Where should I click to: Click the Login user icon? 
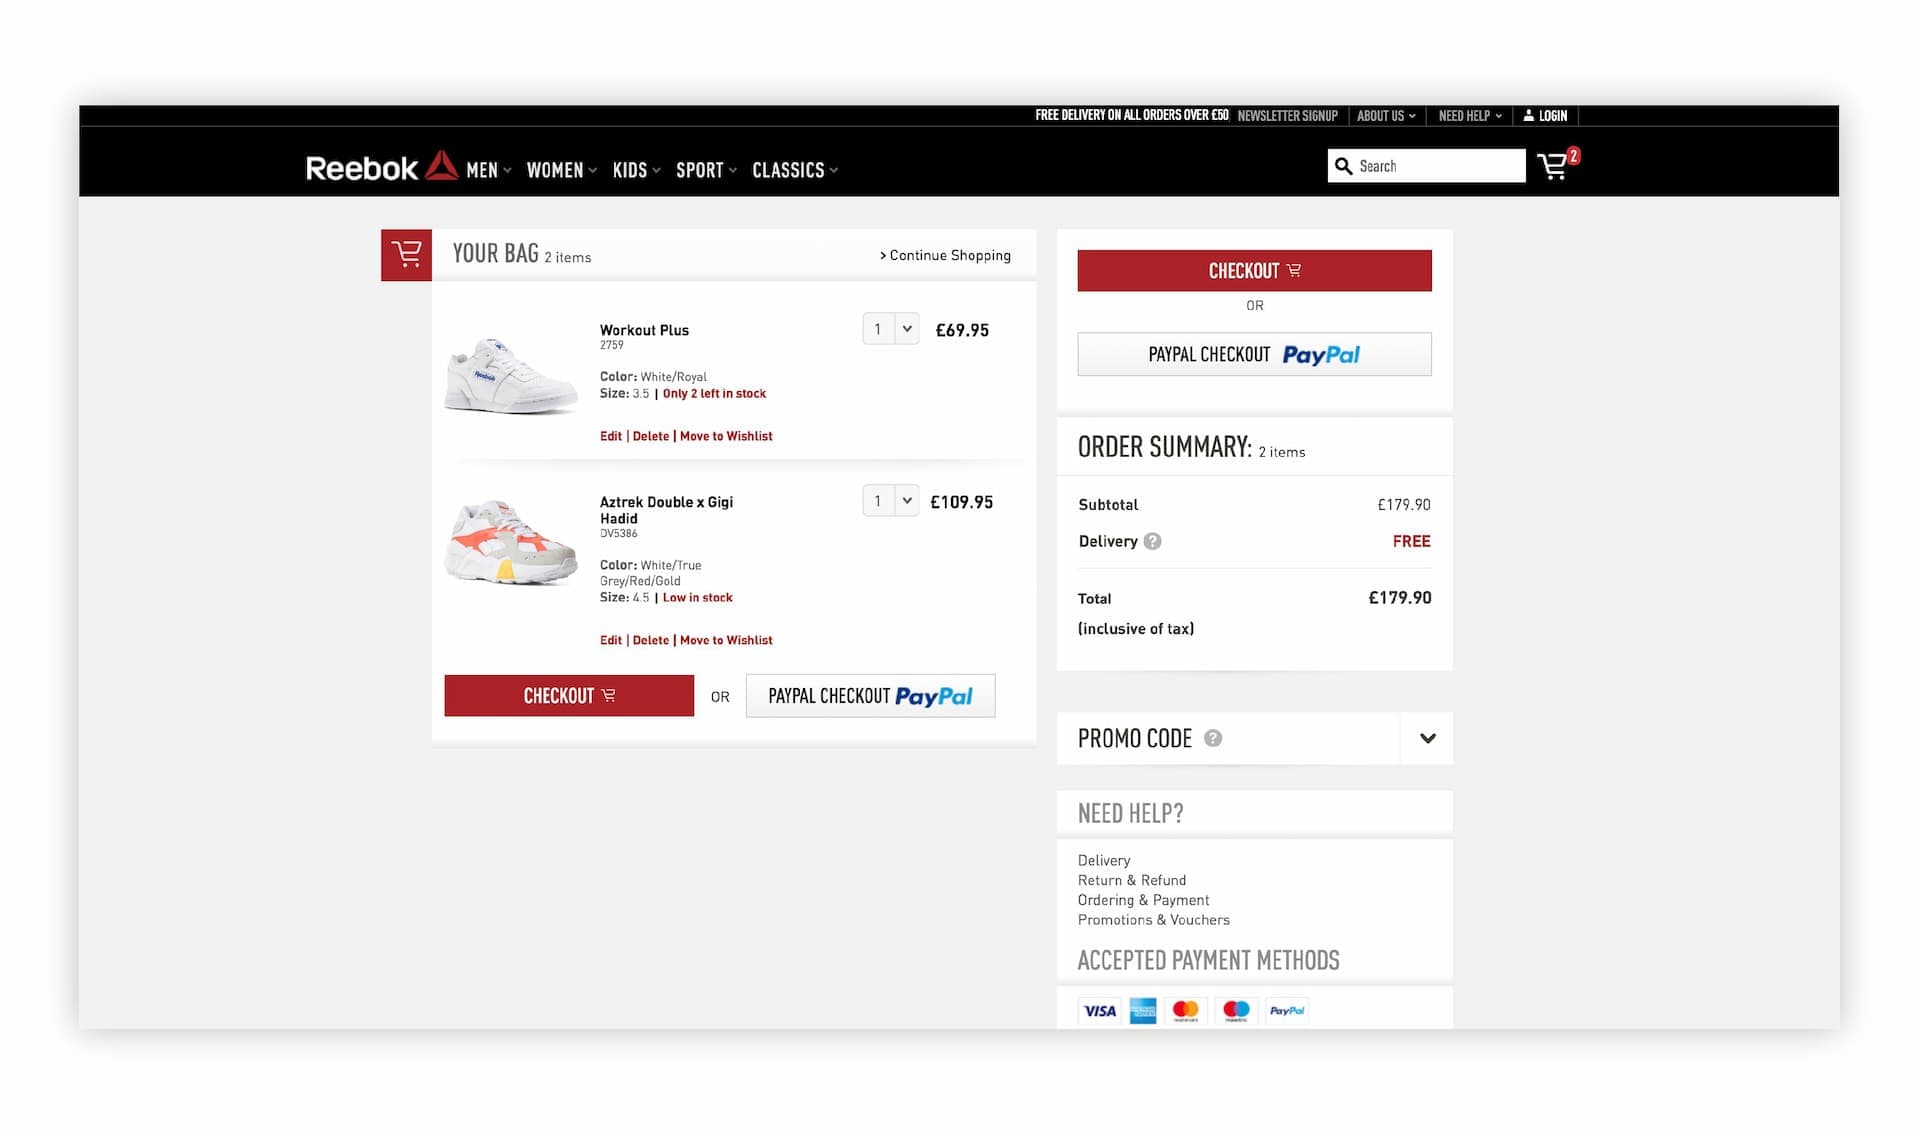tap(1528, 115)
